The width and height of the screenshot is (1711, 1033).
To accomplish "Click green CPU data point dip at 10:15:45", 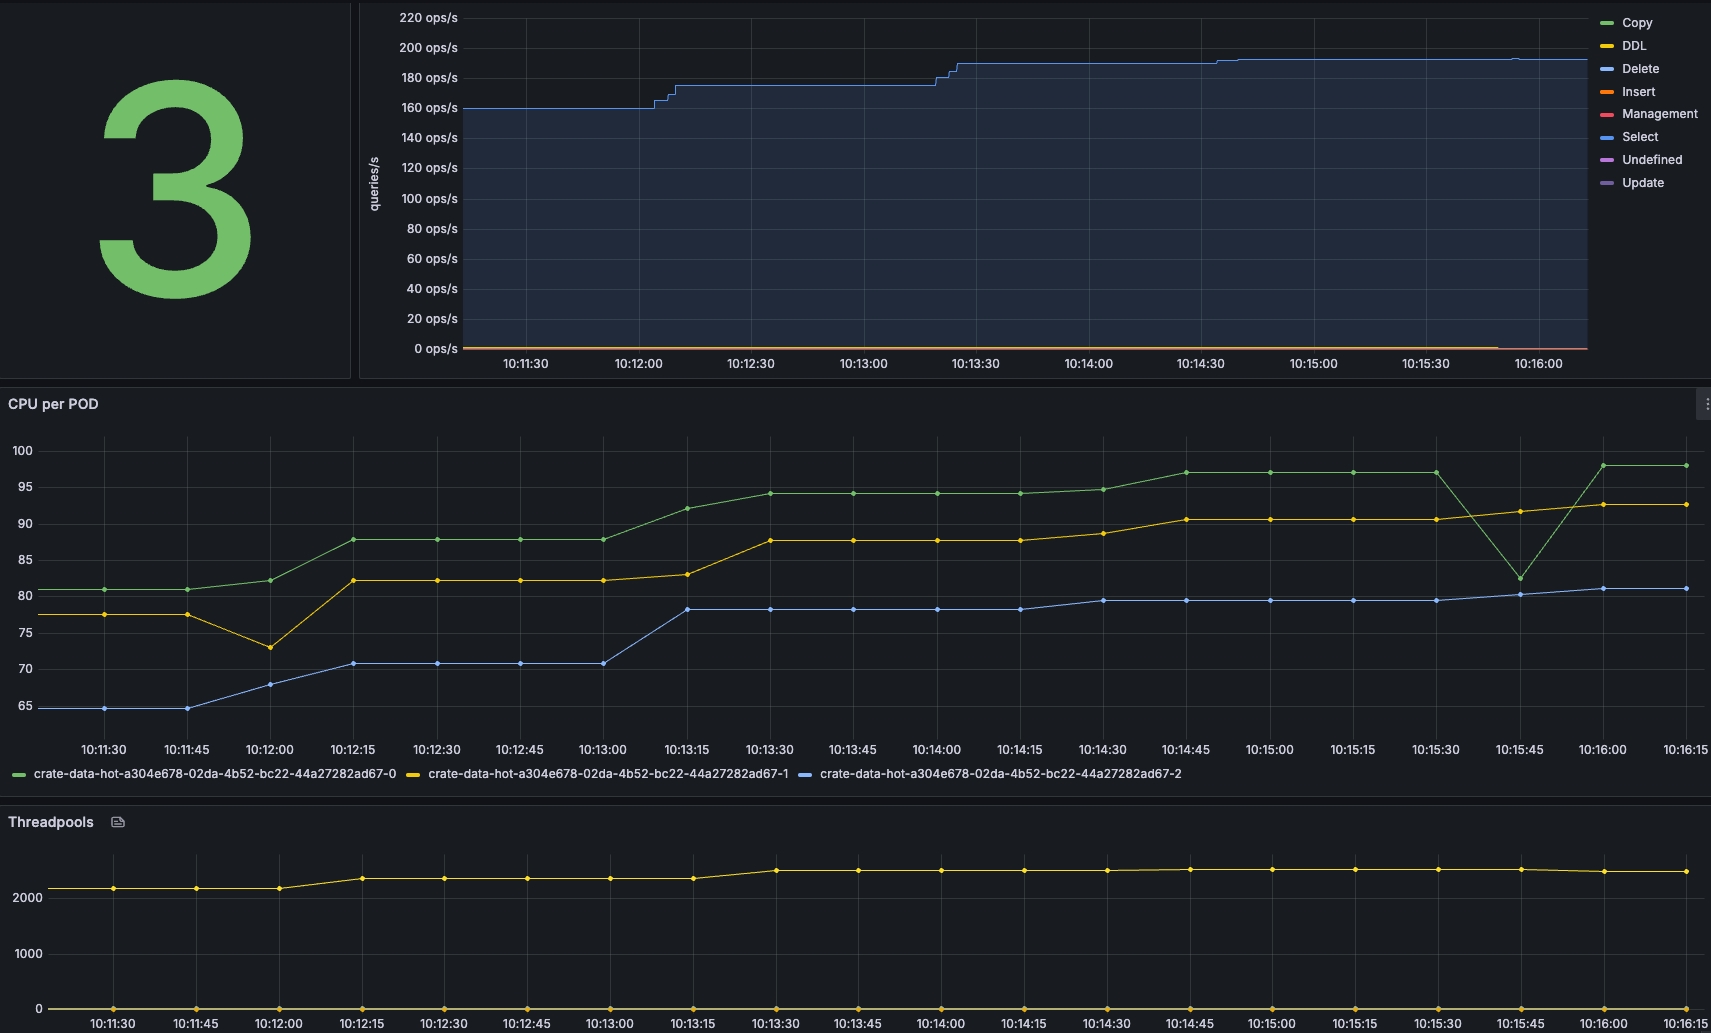I will [x=1520, y=578].
